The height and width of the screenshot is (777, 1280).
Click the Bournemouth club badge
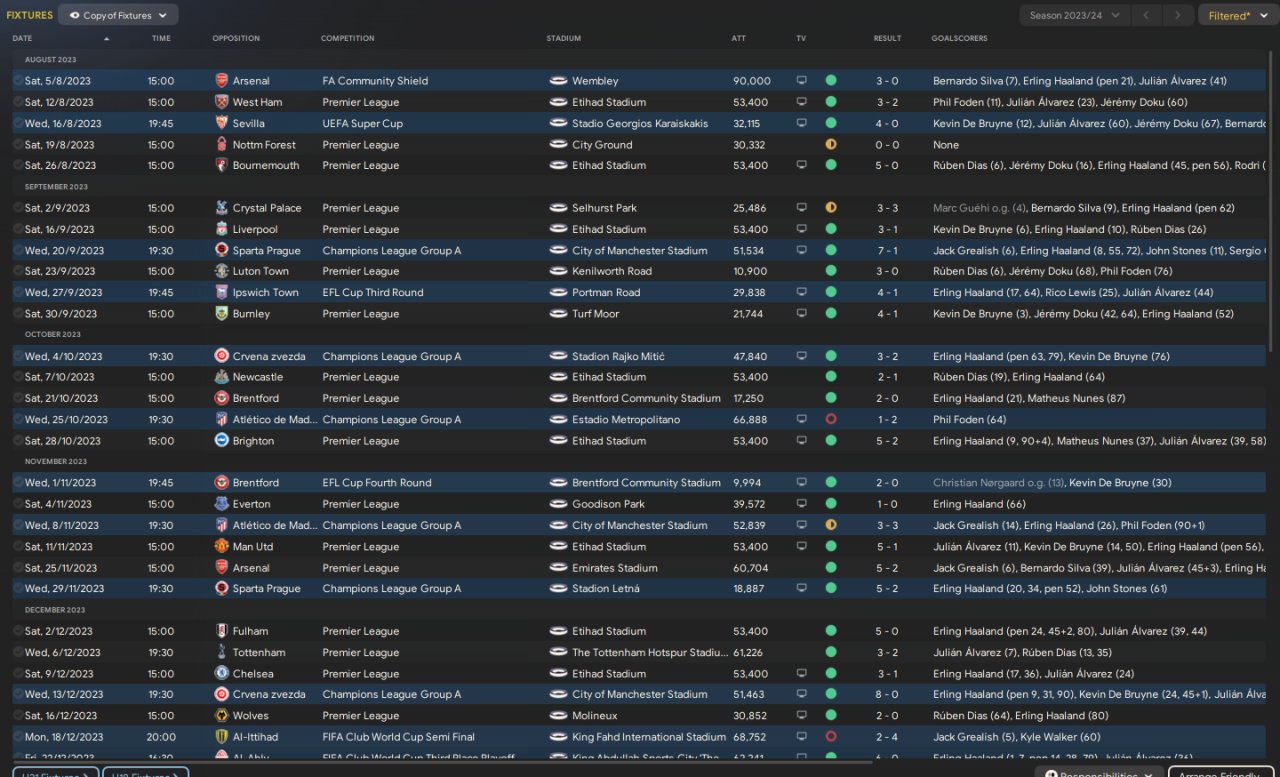(222, 166)
